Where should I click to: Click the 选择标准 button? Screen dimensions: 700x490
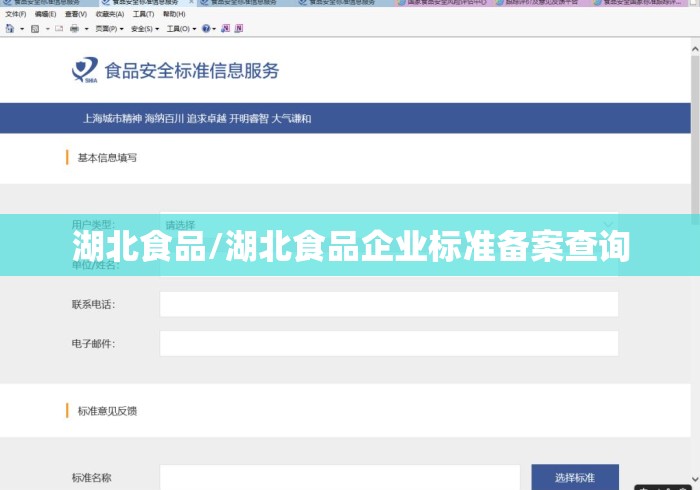coord(575,478)
